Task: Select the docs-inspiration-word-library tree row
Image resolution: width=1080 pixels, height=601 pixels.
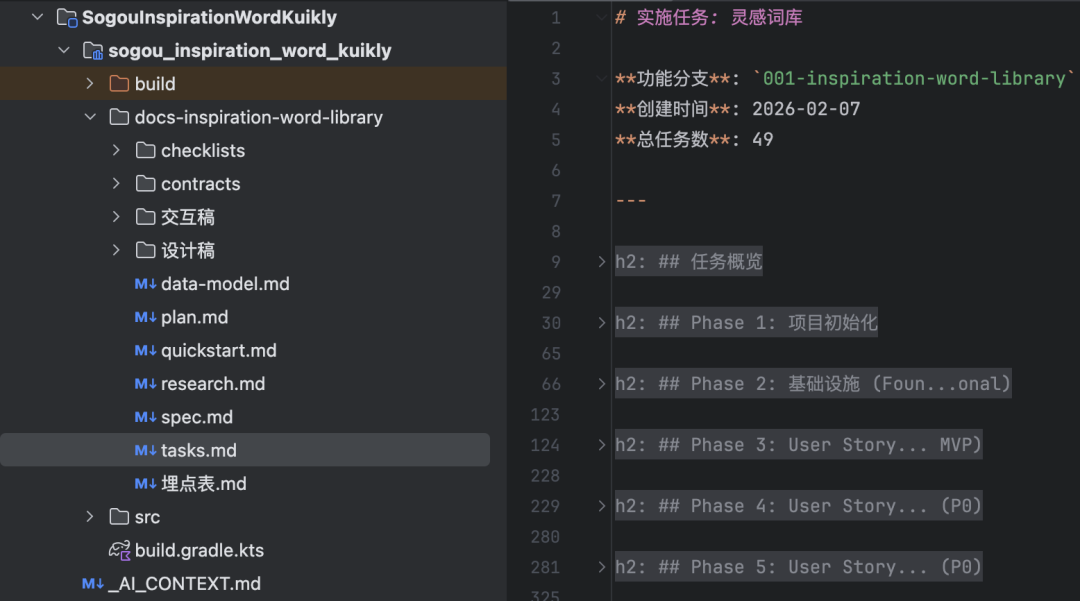Action: click(253, 117)
